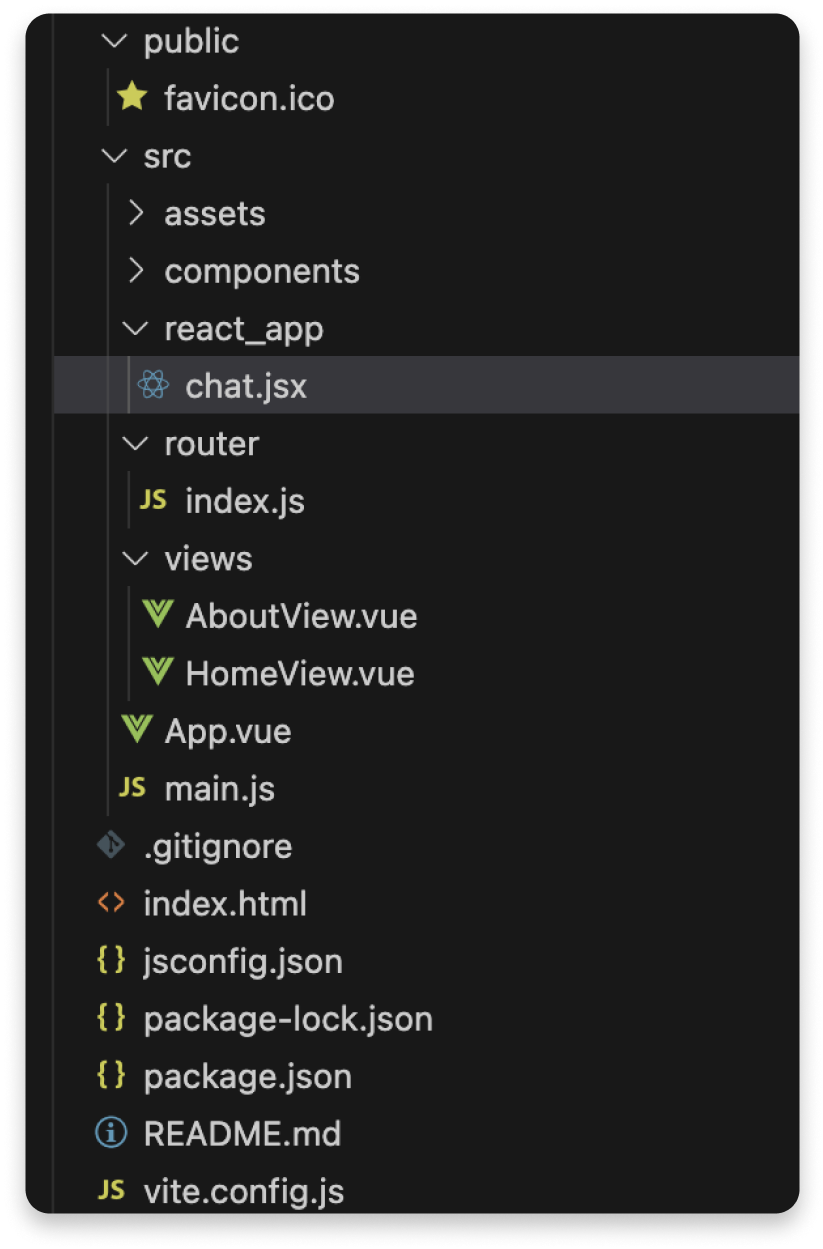Collapse the public folder chevron
Viewport: 823px width, 1249px height.
coord(116,41)
